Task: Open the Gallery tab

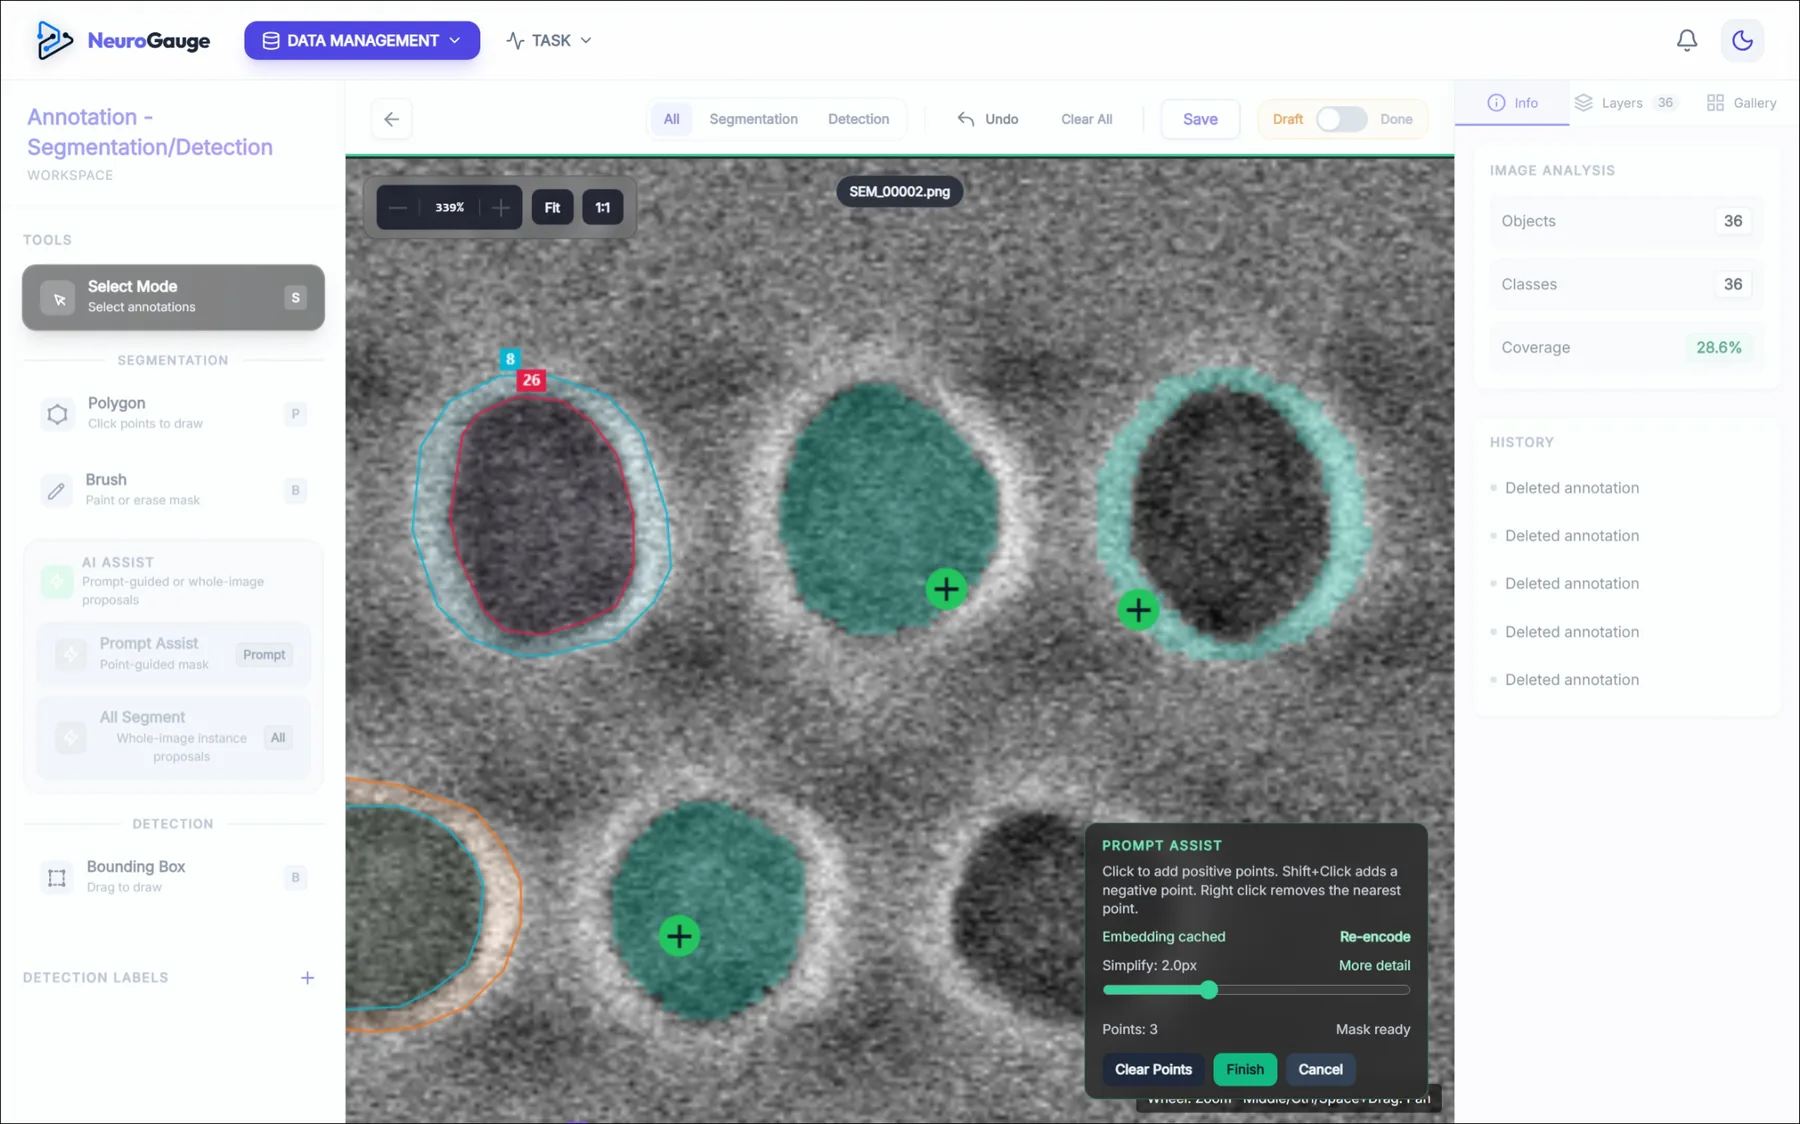Action: click(1742, 103)
